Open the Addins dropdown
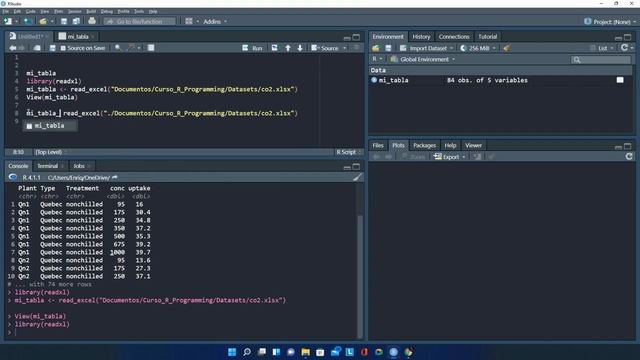Screen dimensions: 640x360 (x=215, y=22)
